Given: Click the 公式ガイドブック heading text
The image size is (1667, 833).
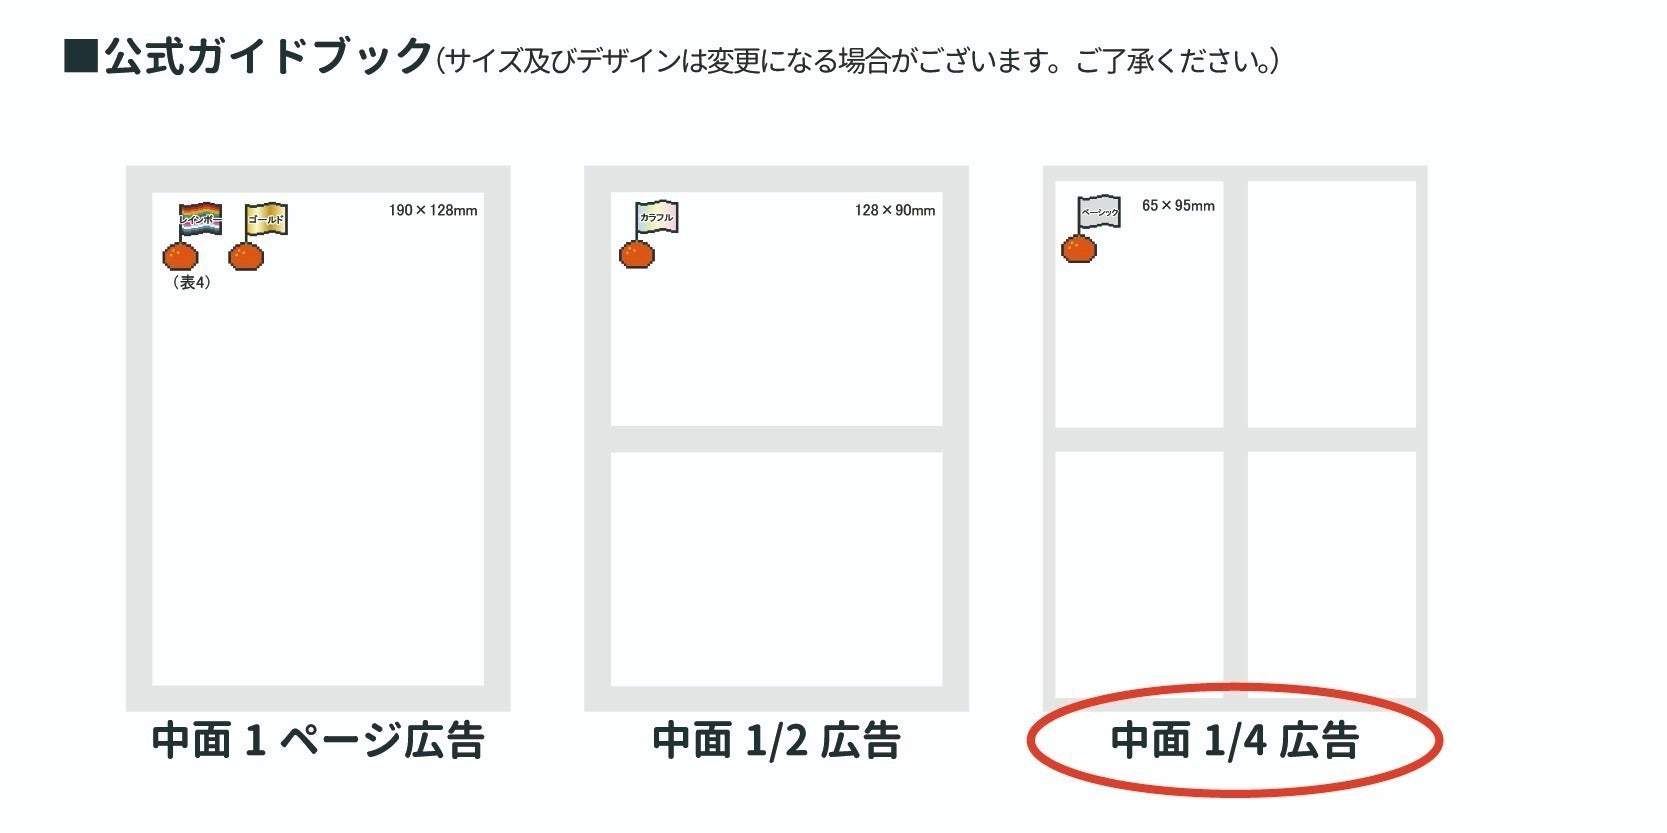Looking at the screenshot, I should coord(268,57).
